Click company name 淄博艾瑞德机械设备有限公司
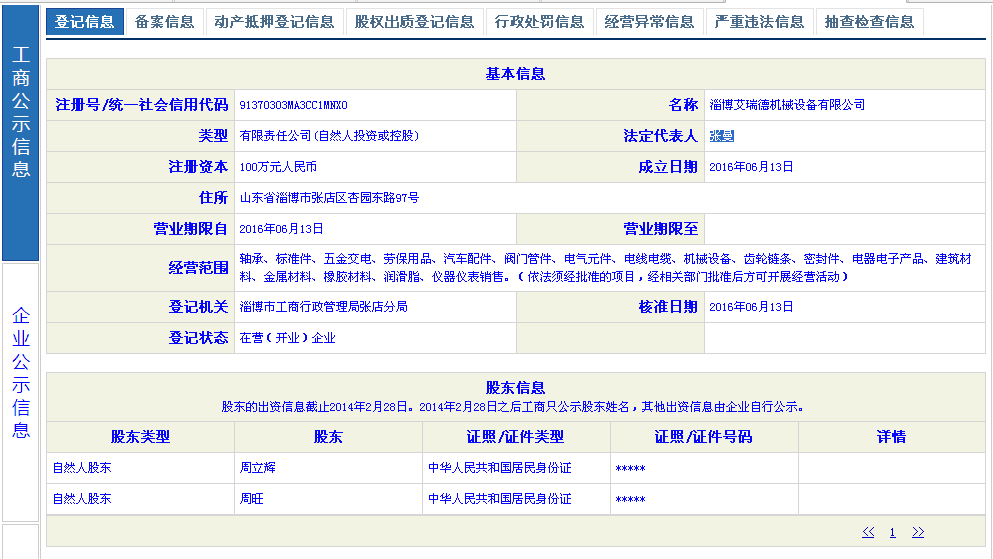This screenshot has width=993, height=559. tap(786, 105)
